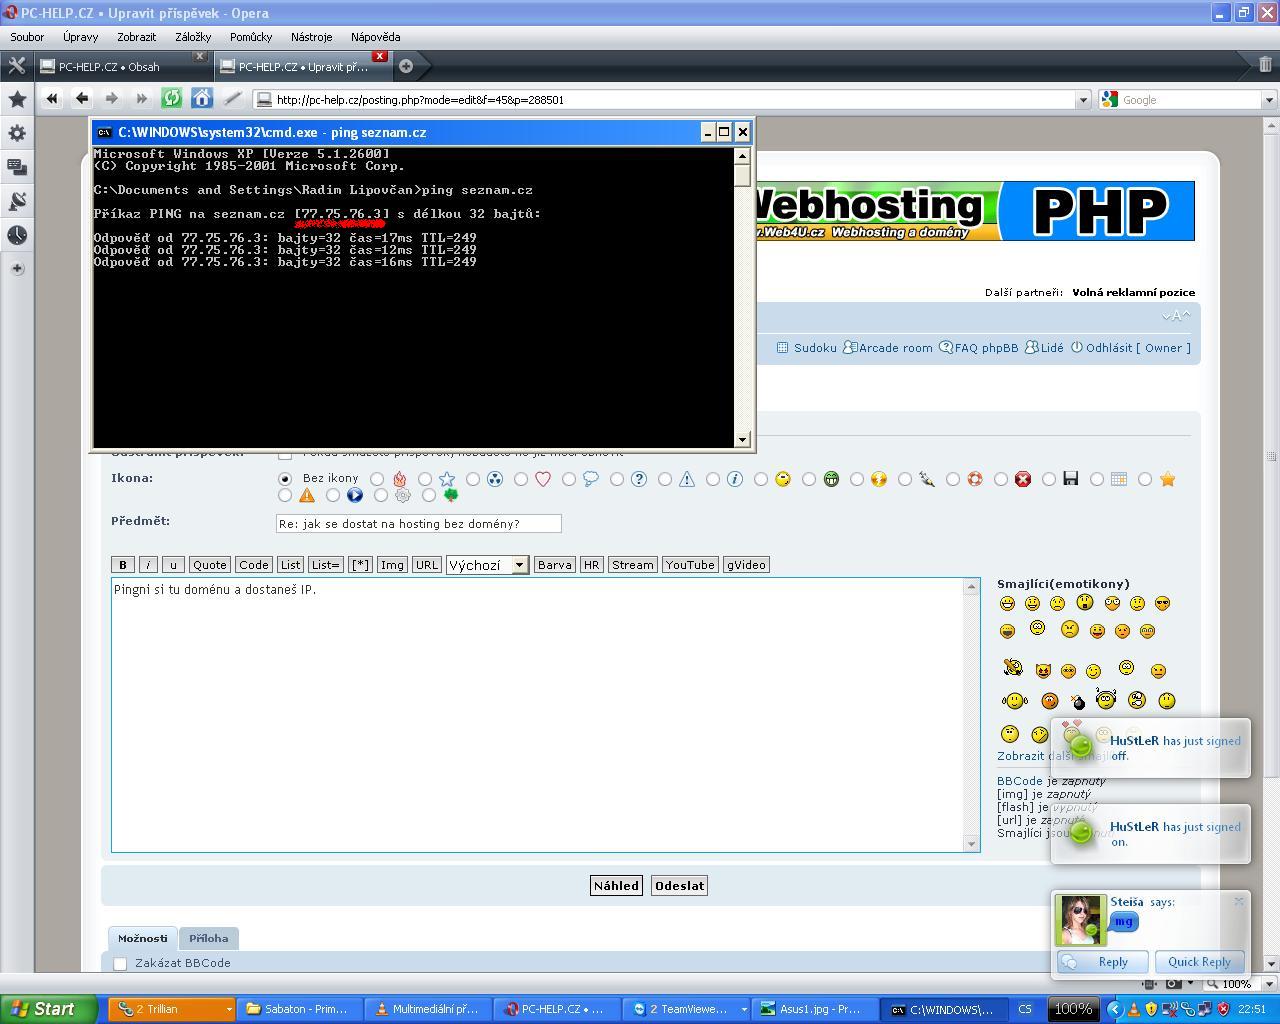Screen dimensions: 1280x1024
Task: Click the italic 'i' BBCode button
Action: pos(148,565)
